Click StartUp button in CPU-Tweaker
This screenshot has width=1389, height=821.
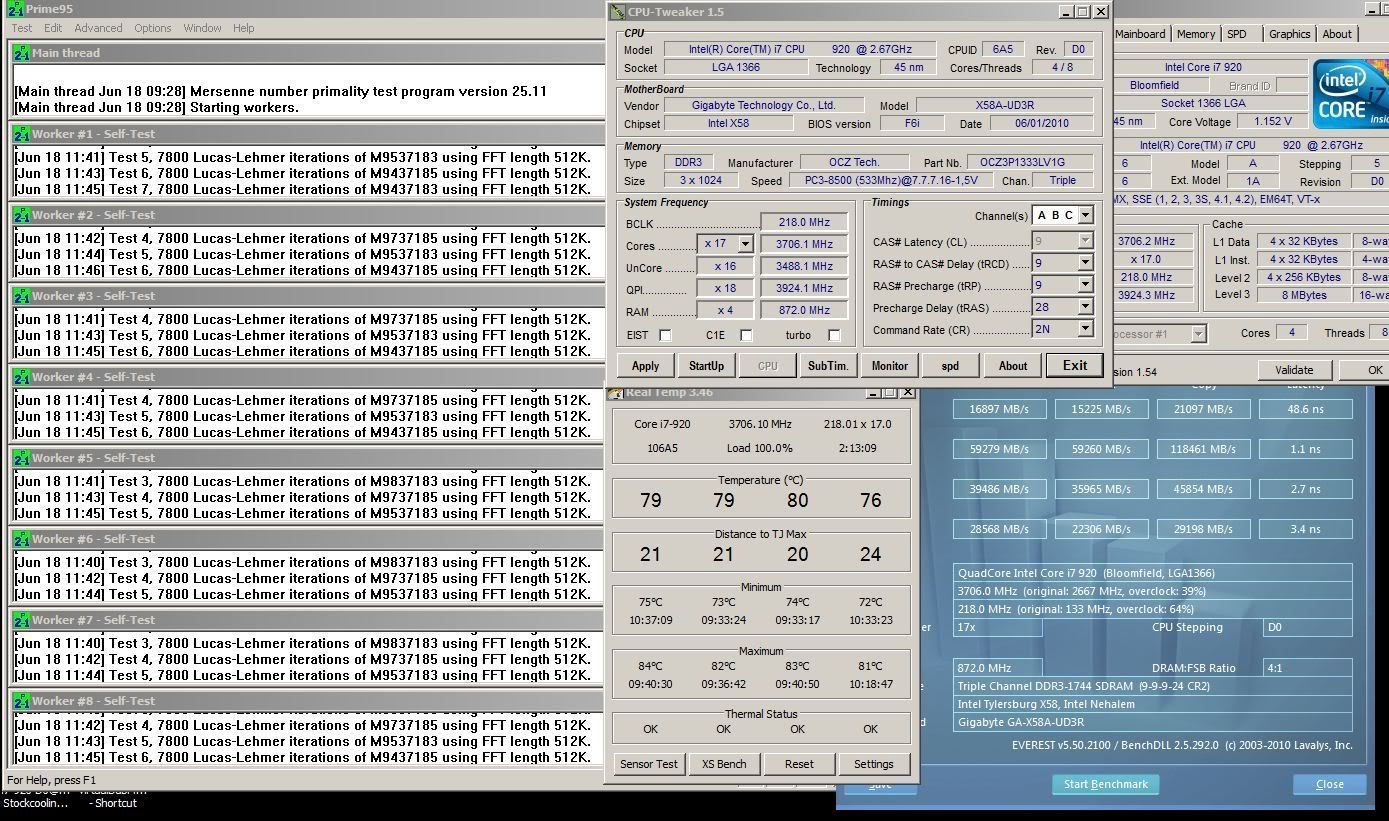pyautogui.click(x=706, y=366)
